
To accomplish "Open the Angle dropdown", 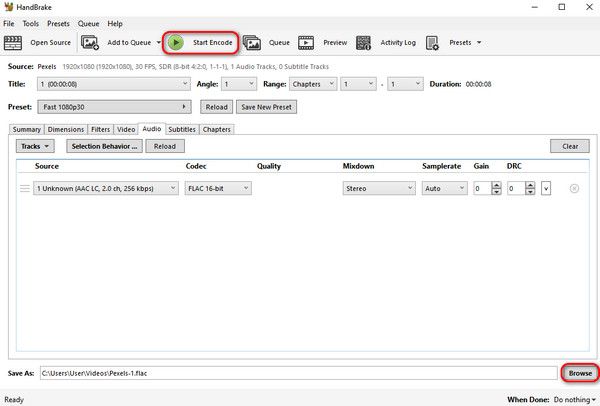I will pos(239,84).
